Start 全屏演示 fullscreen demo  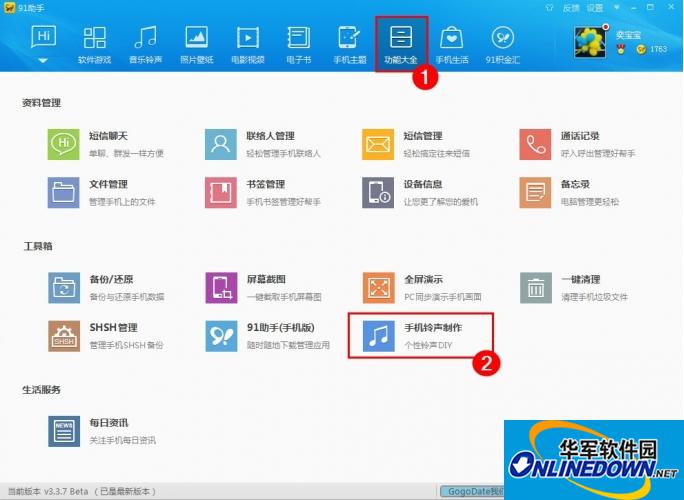tap(378, 288)
